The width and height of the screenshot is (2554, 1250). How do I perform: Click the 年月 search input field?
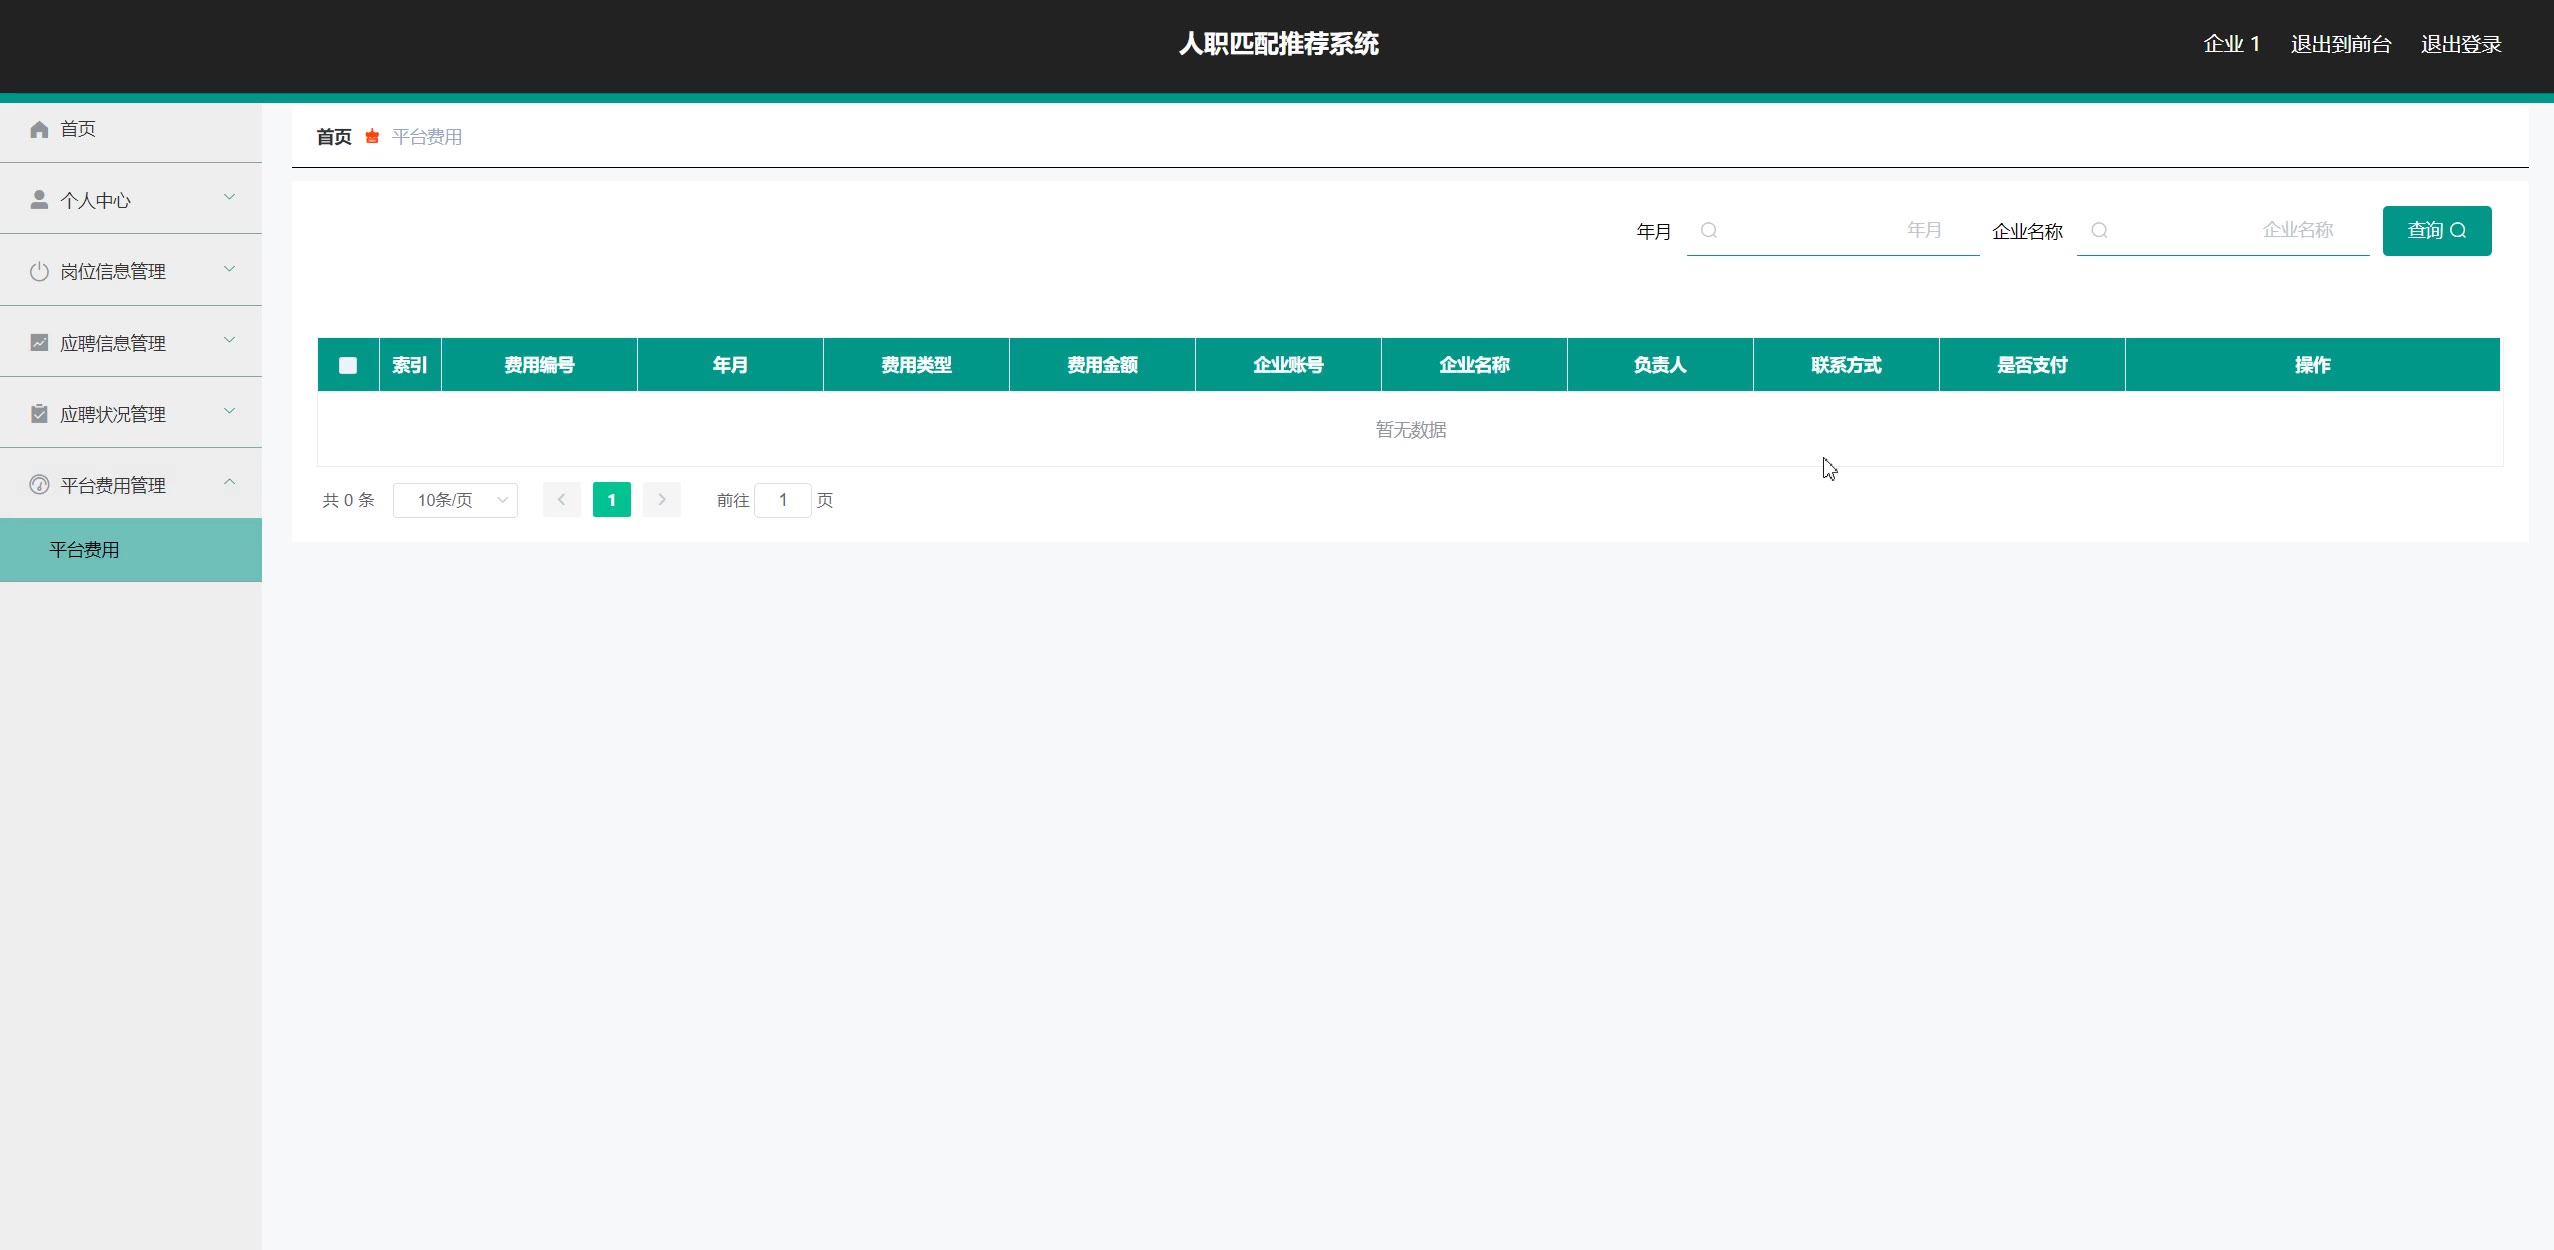pyautogui.click(x=1833, y=231)
